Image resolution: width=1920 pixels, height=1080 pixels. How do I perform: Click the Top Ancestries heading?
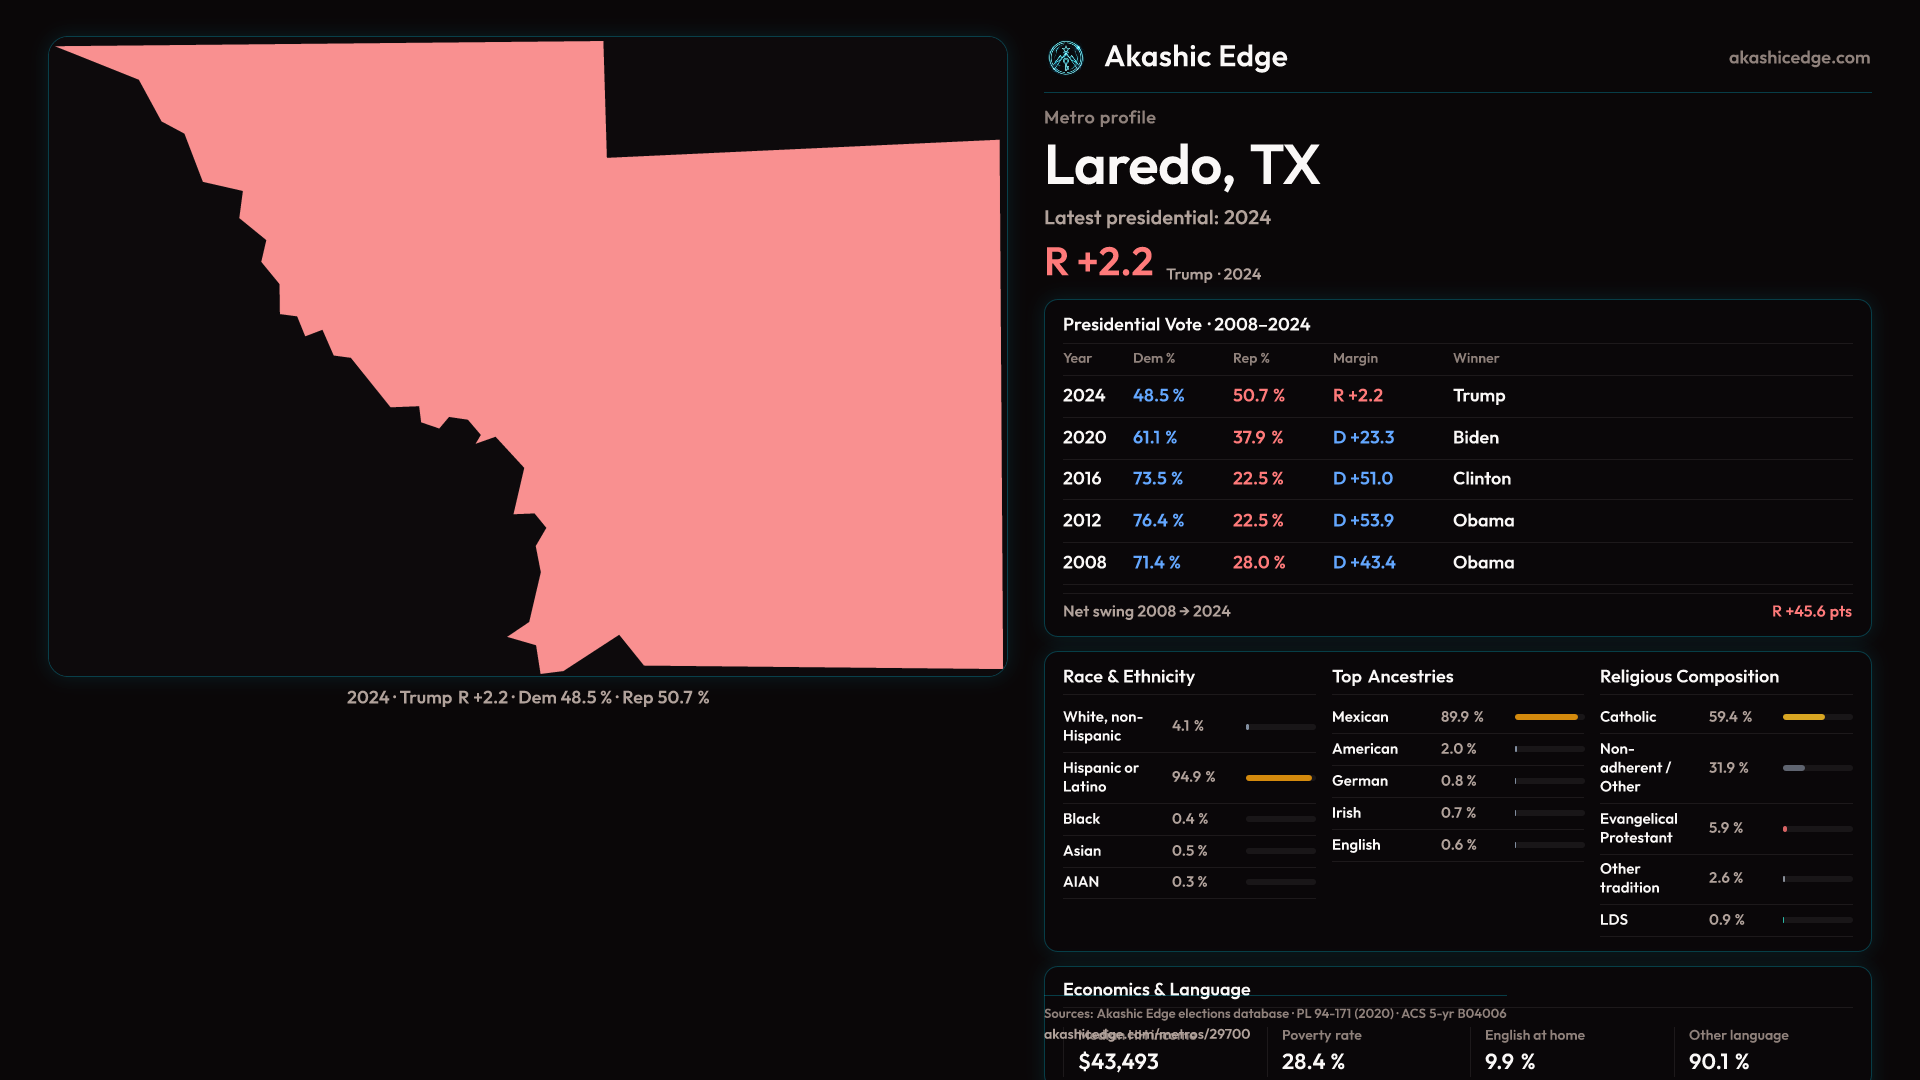pos(1392,677)
